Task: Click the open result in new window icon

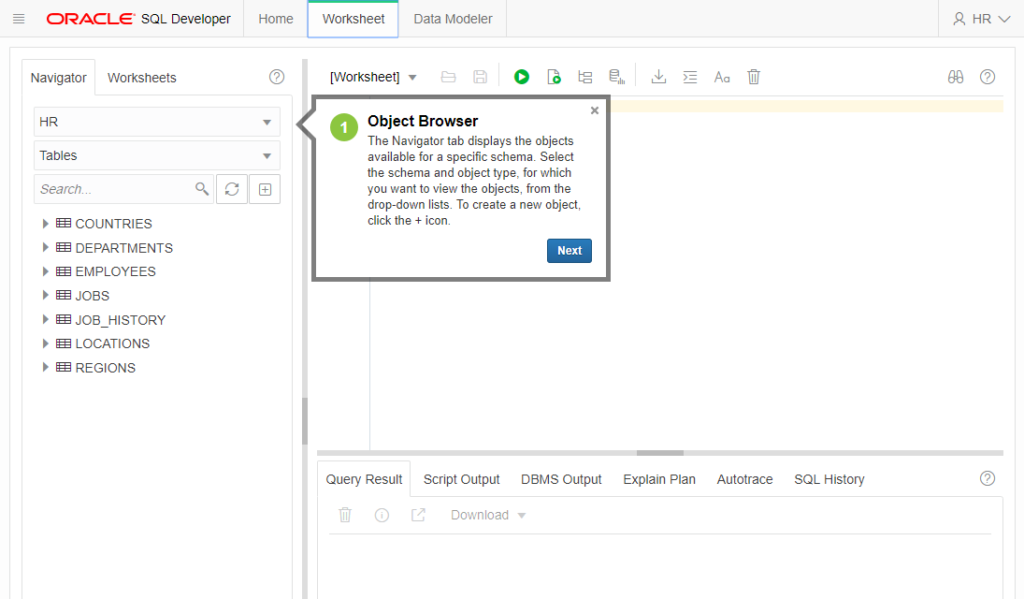Action: [418, 515]
